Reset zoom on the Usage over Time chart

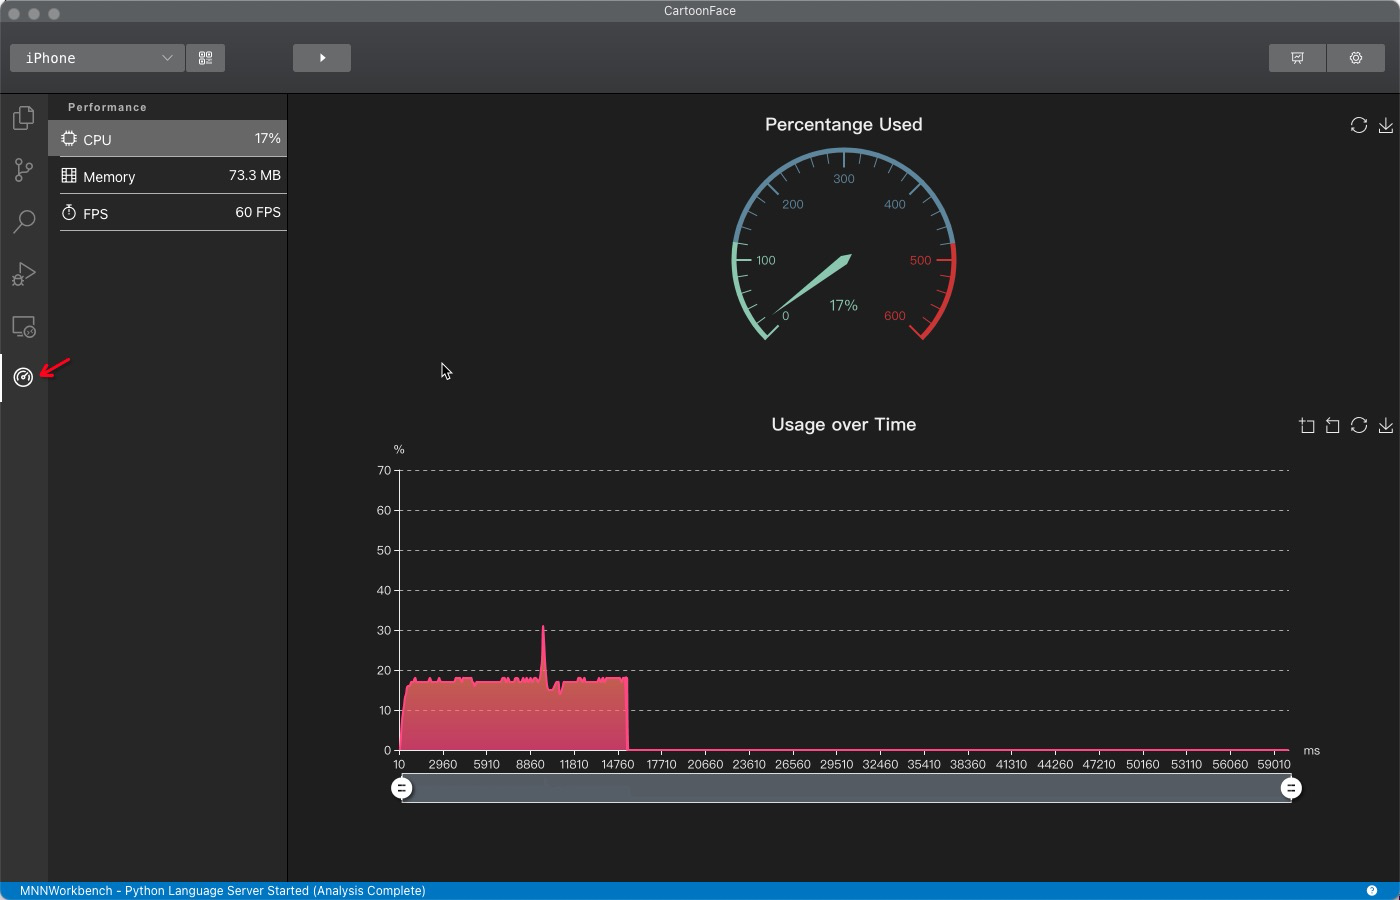coord(1332,425)
